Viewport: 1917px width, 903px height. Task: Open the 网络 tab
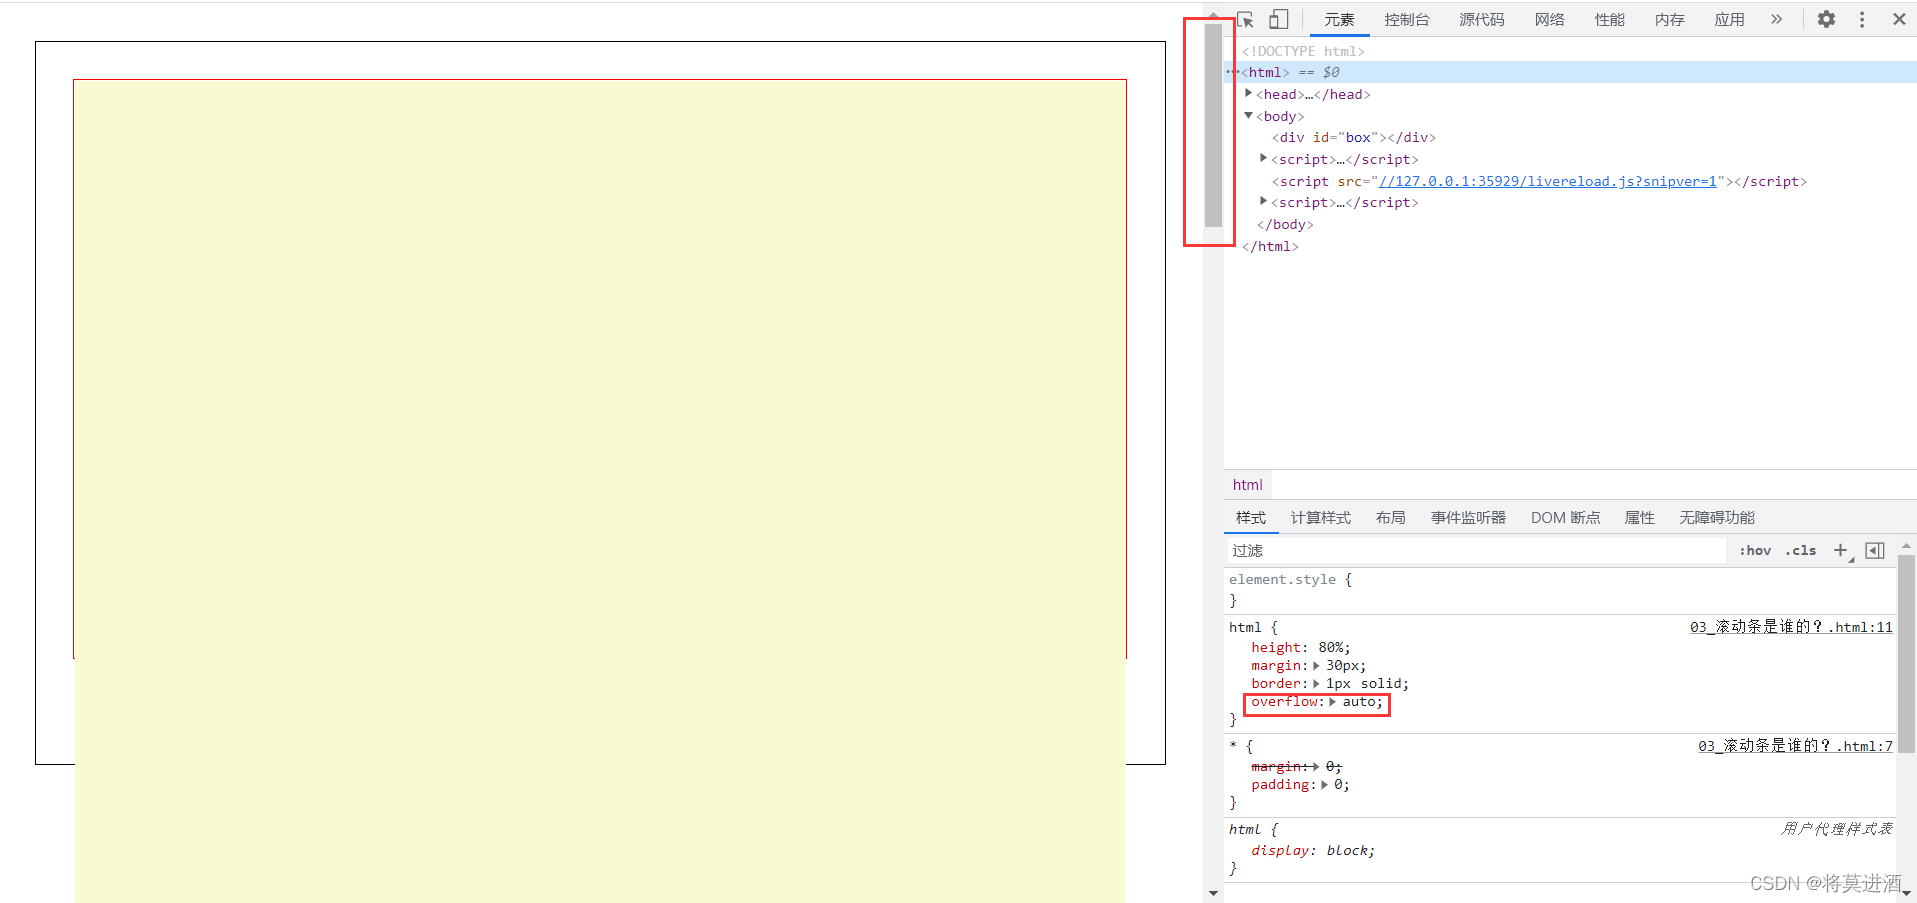[1549, 19]
